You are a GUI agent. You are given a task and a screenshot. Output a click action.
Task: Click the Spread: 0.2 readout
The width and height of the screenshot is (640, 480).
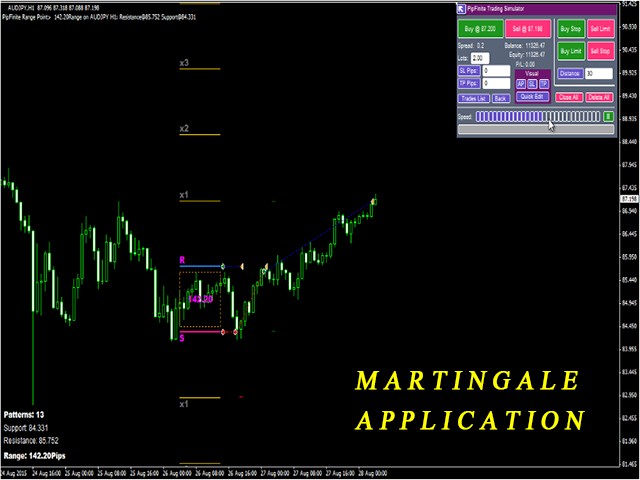click(x=471, y=46)
